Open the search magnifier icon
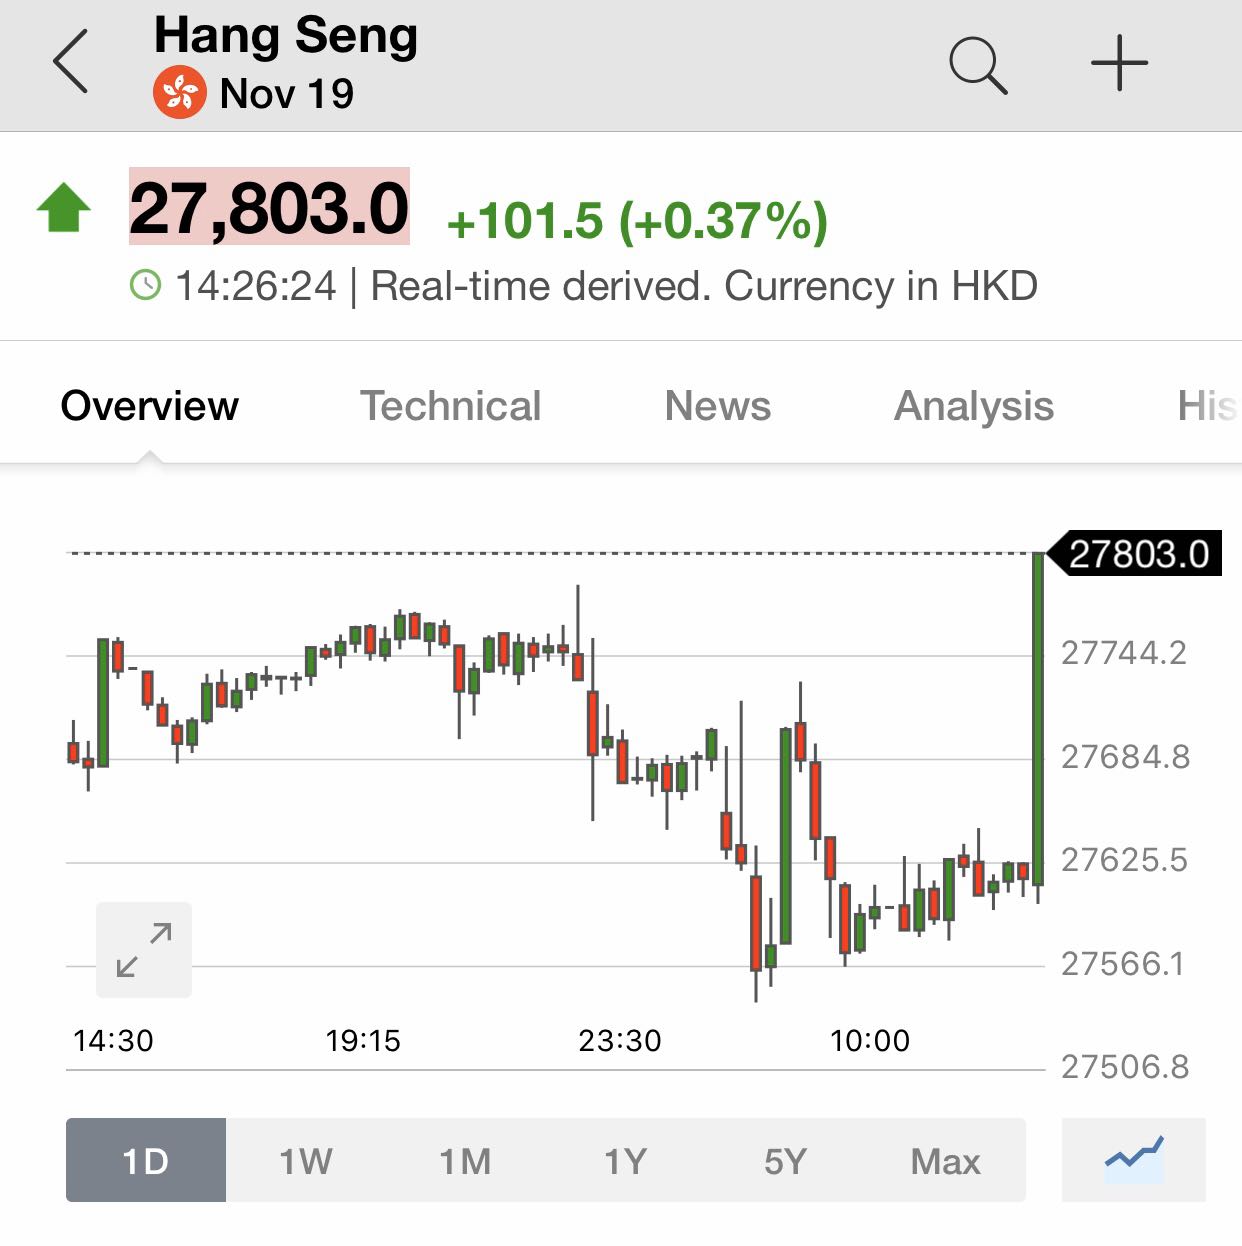This screenshot has height=1246, width=1242. (978, 65)
